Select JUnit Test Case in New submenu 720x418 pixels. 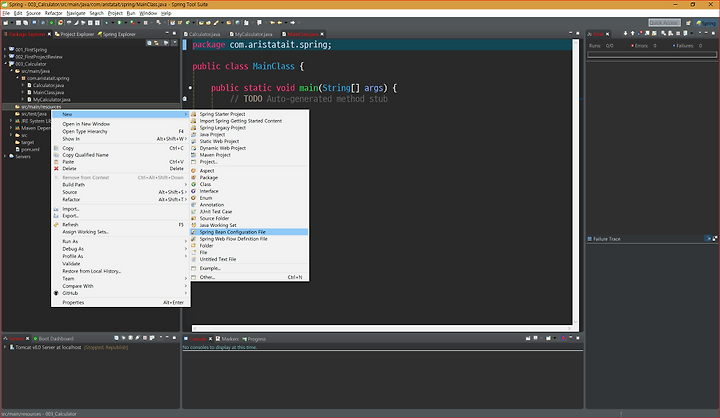point(249,212)
